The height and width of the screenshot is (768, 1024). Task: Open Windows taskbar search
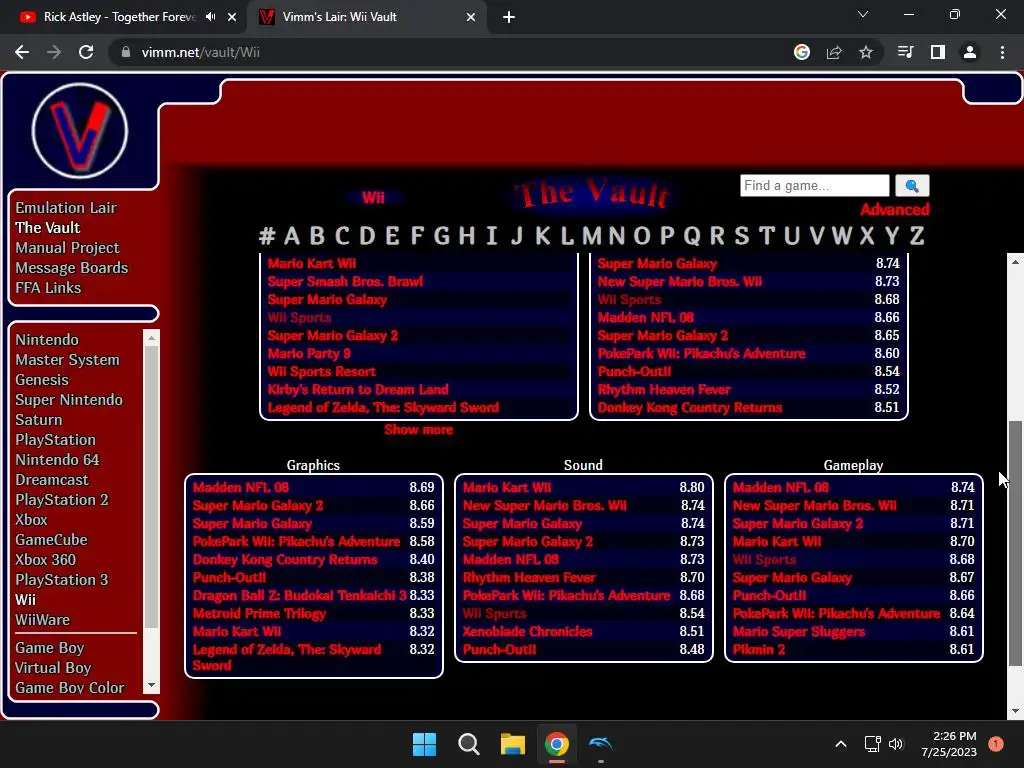(x=469, y=744)
